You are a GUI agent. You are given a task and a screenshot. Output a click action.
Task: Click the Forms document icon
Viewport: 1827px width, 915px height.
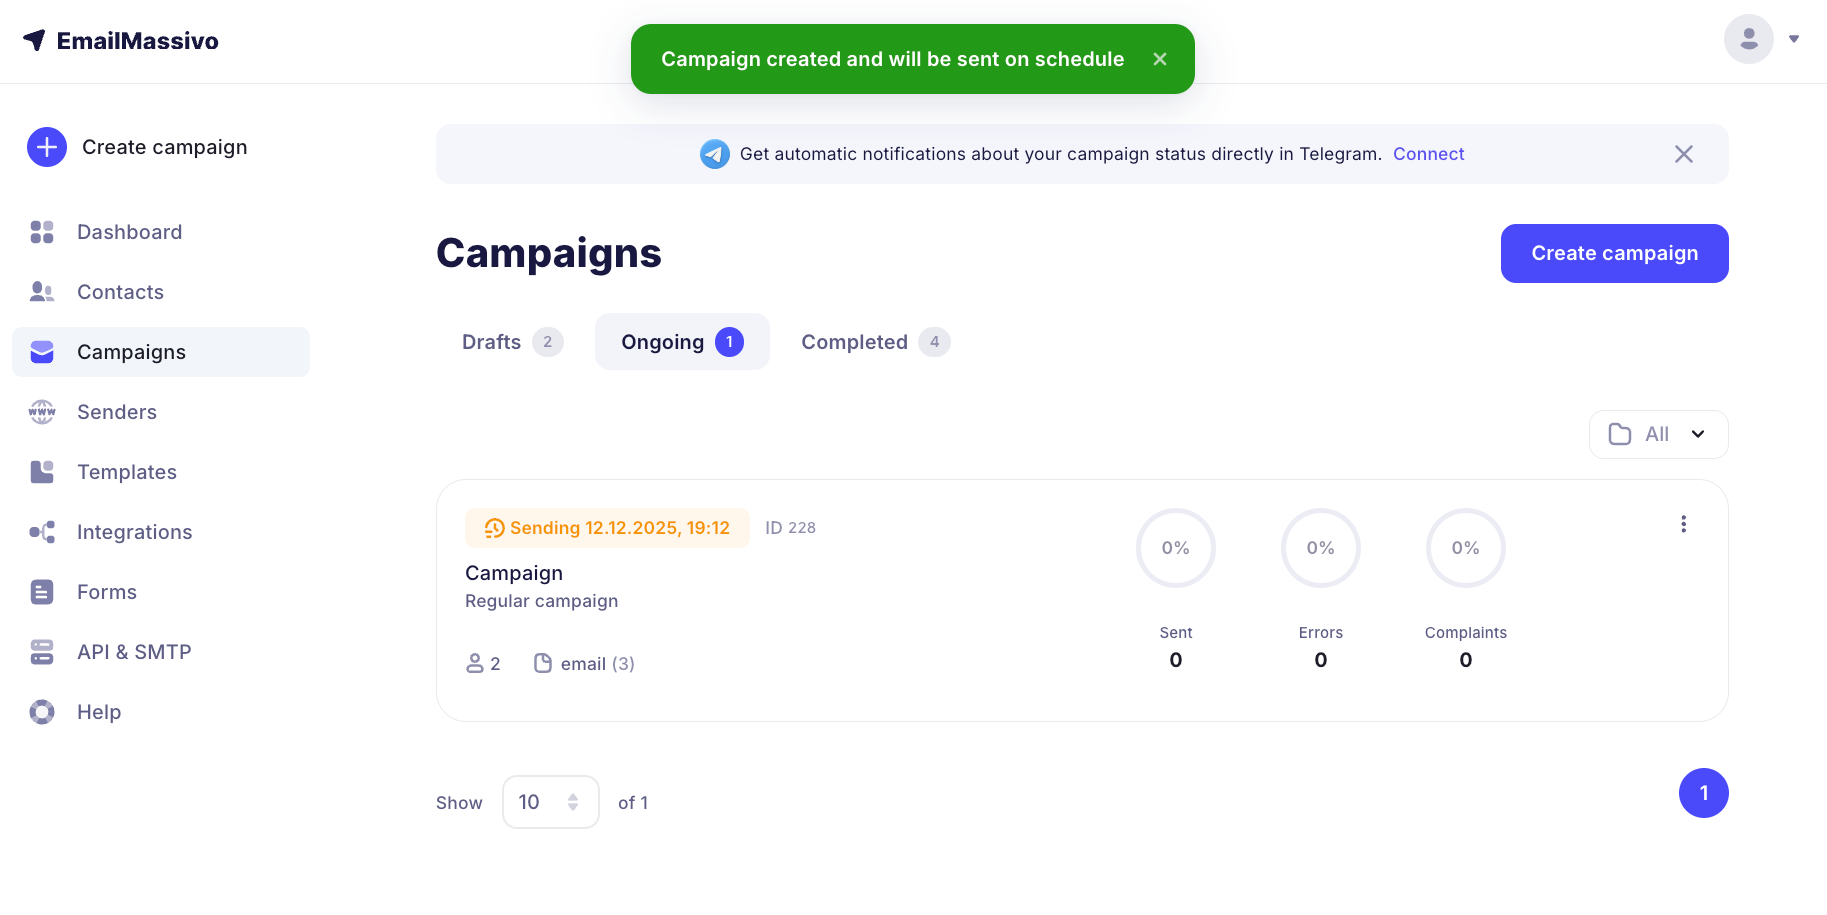point(42,592)
